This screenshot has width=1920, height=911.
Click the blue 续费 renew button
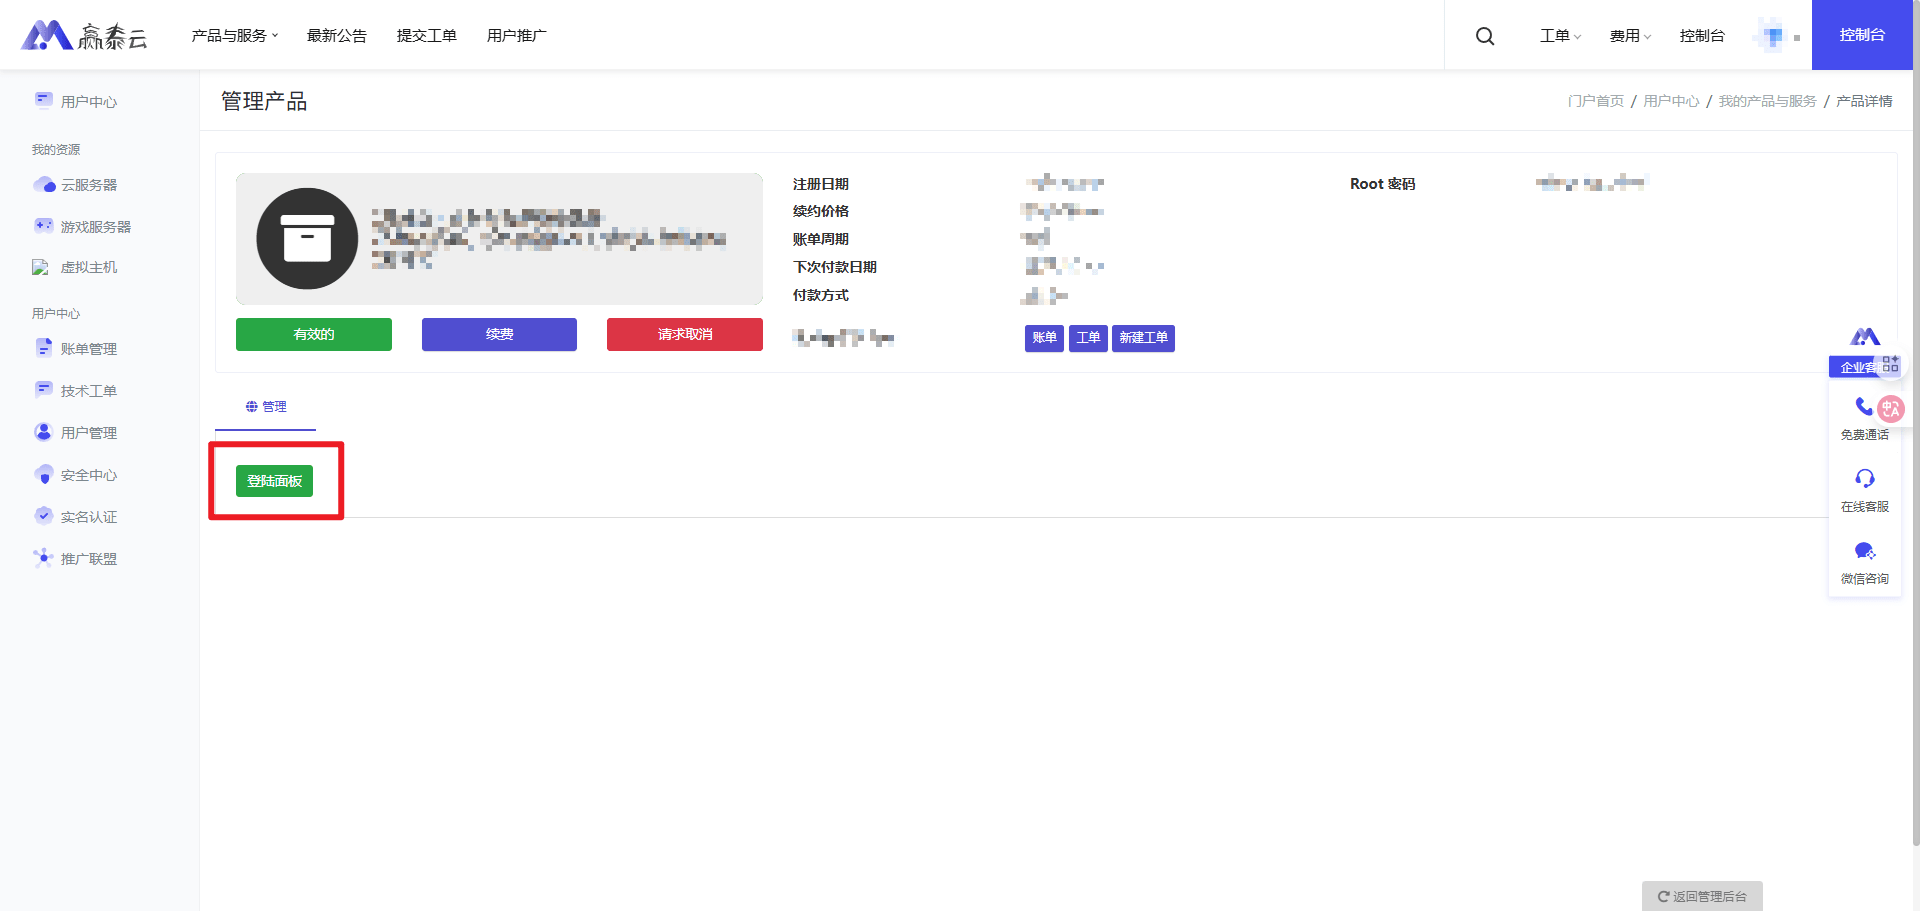[x=499, y=335]
